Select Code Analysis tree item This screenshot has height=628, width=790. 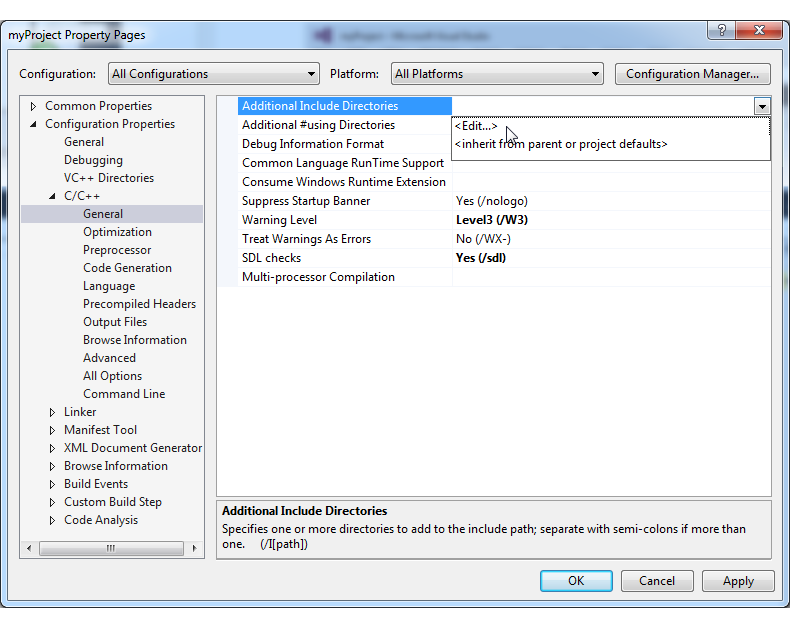101,520
